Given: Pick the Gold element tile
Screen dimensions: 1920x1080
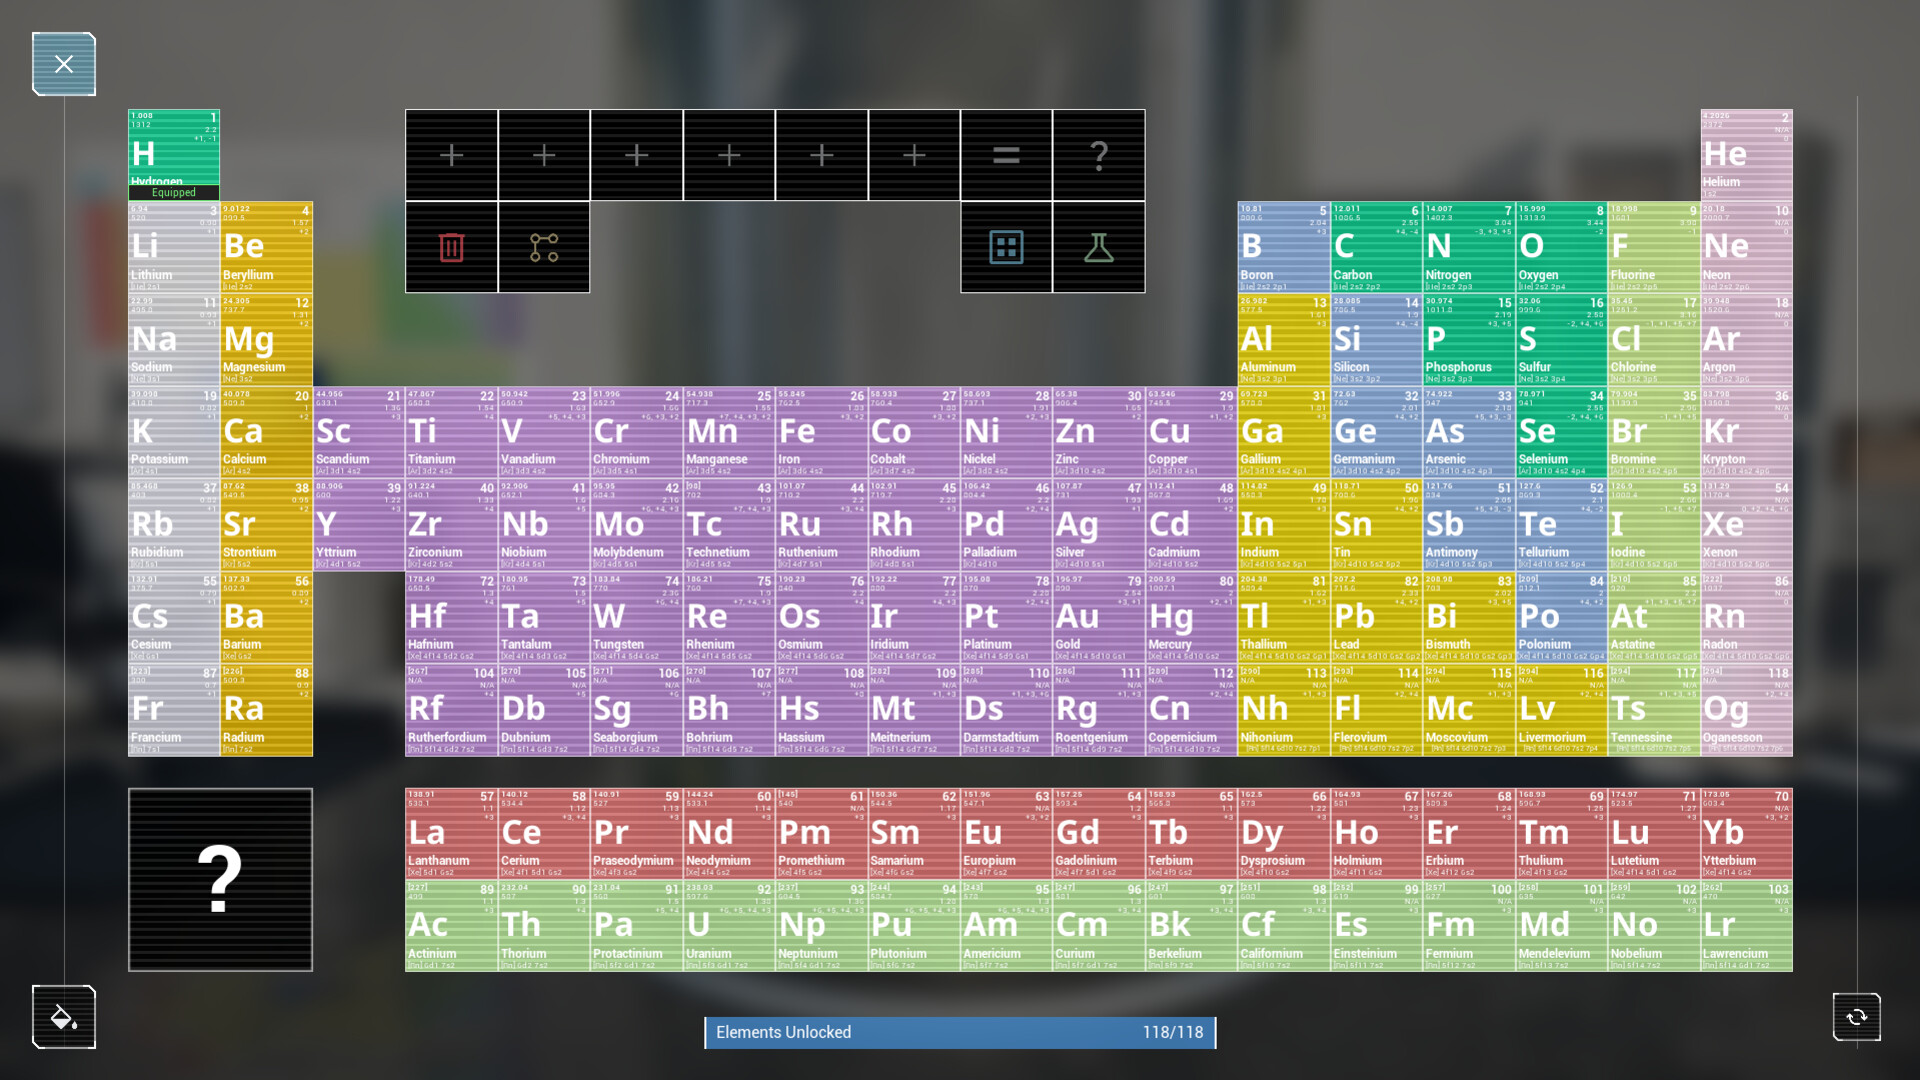Looking at the screenshot, I should click(x=1098, y=617).
